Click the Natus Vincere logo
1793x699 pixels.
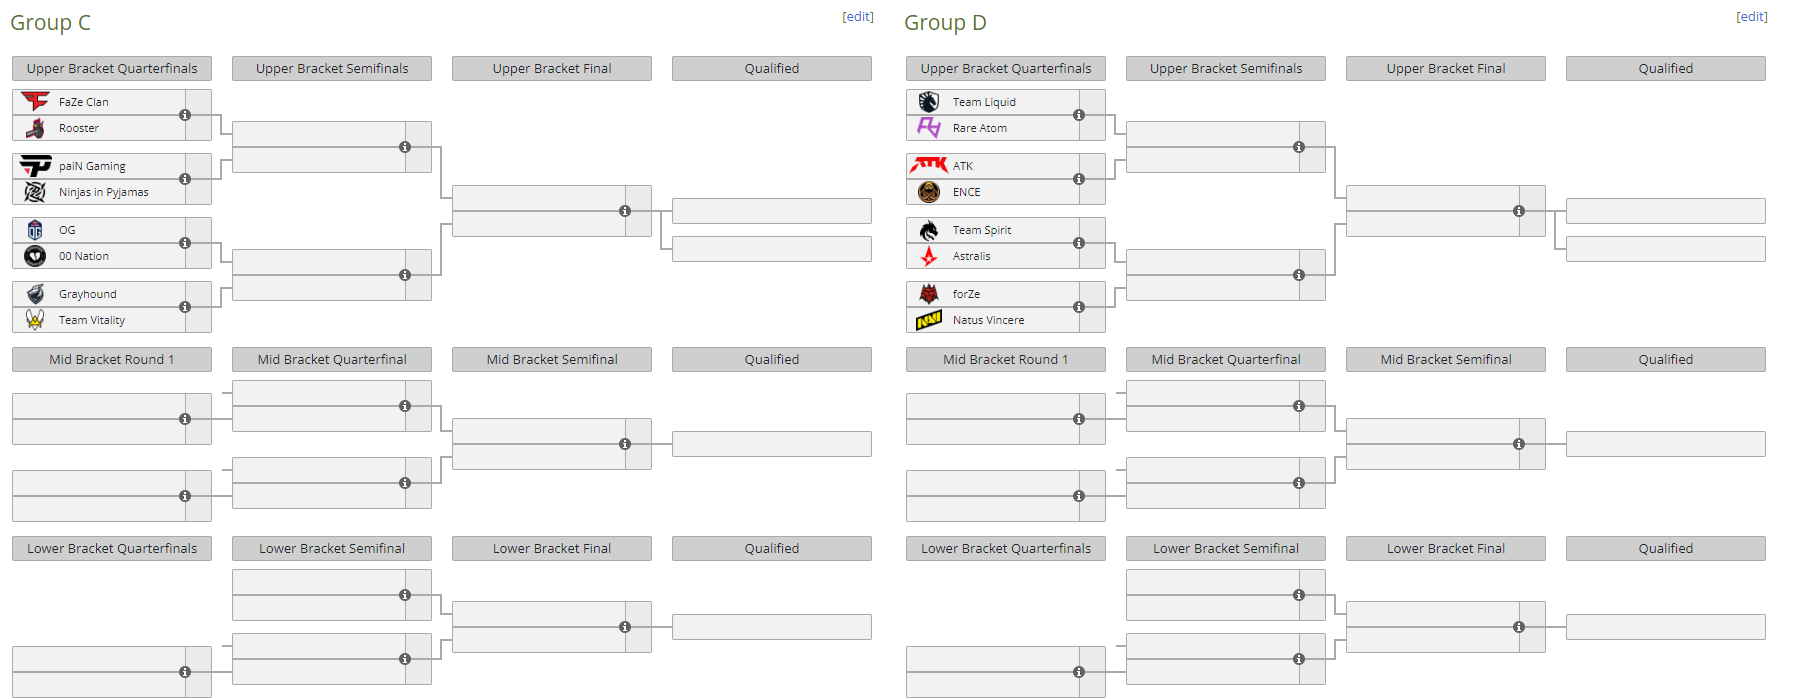(929, 320)
